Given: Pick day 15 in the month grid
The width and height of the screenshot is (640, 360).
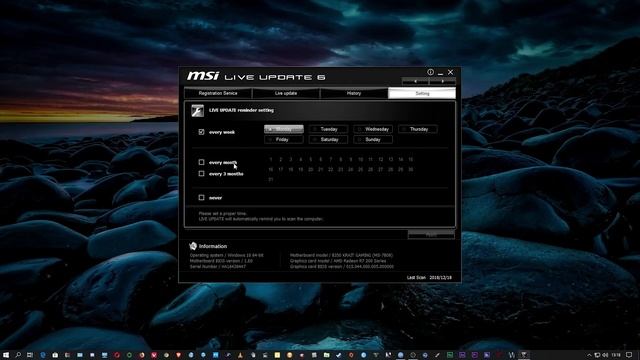Looking at the screenshot, I should [411, 159].
